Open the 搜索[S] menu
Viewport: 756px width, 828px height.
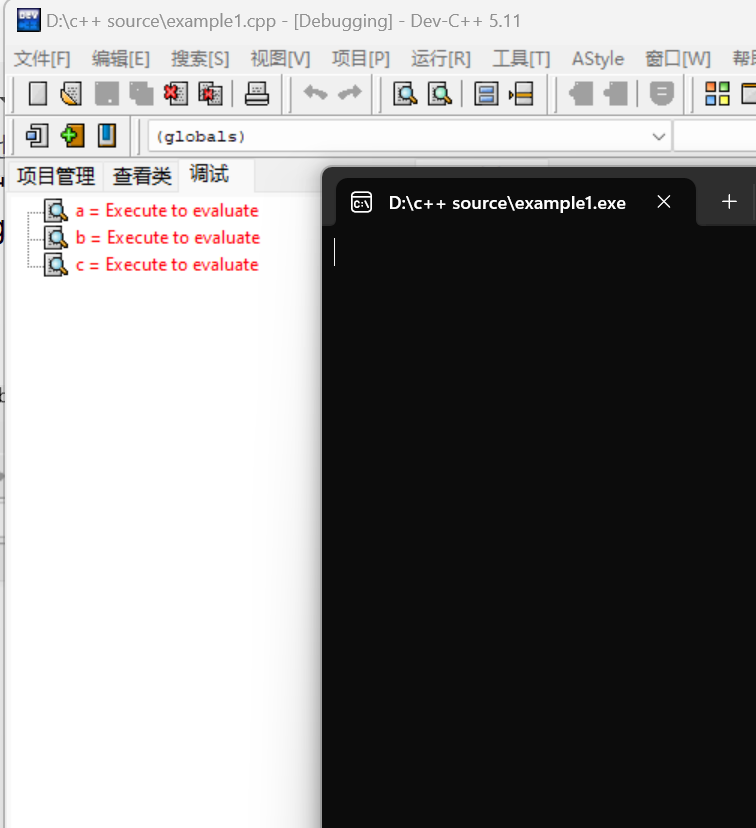[200, 59]
